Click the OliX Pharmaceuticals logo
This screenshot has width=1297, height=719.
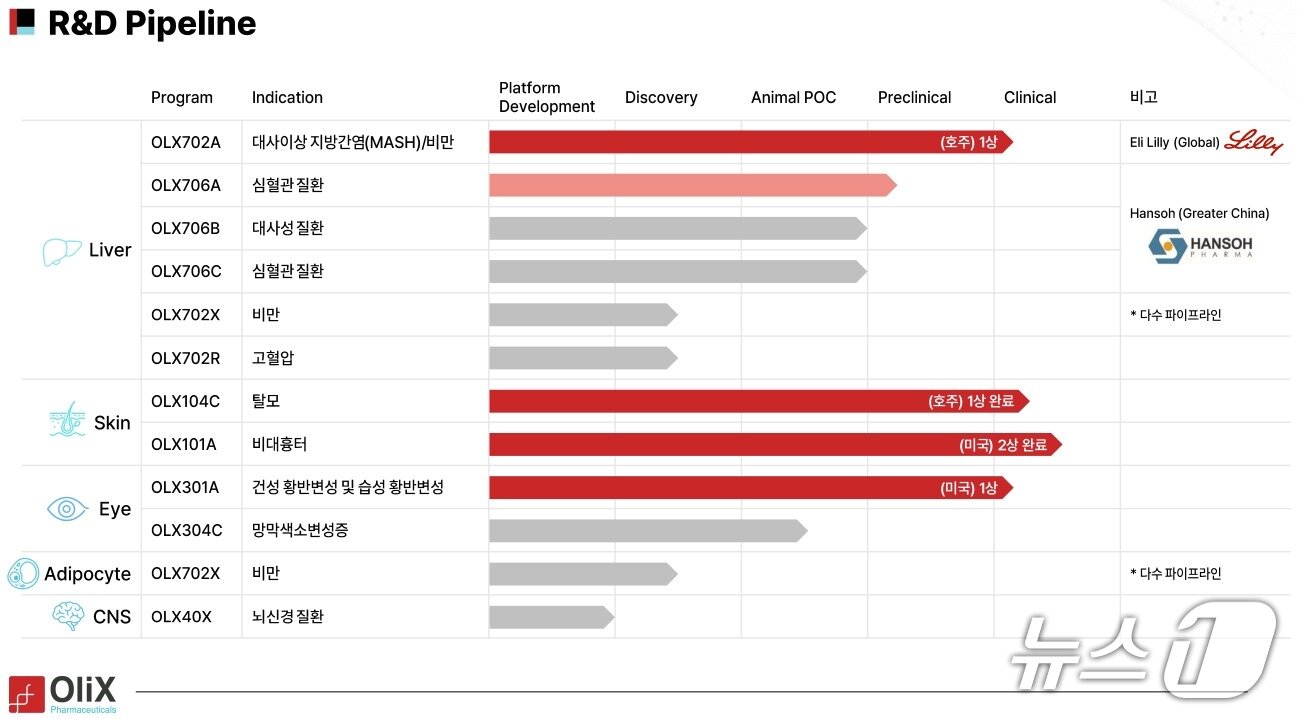pos(63,694)
